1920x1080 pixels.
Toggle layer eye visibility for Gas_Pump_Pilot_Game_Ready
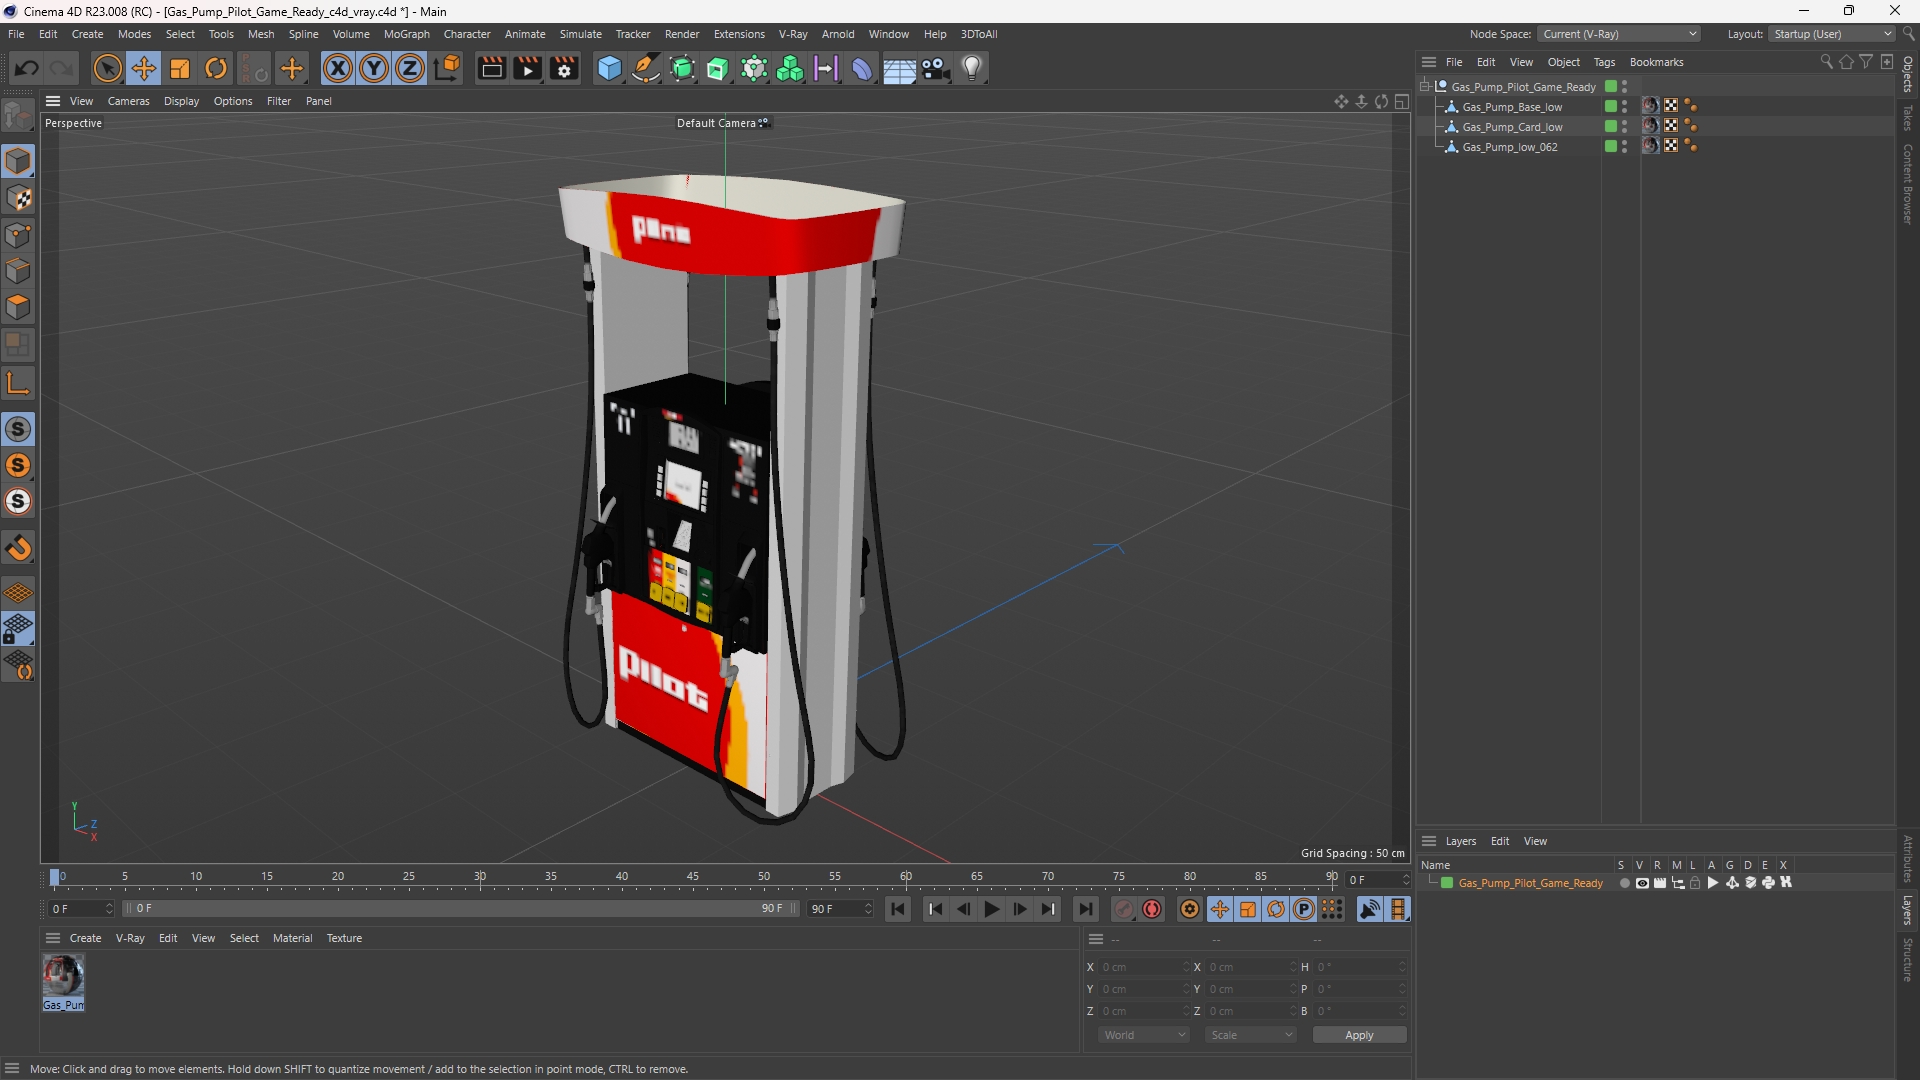[1642, 883]
